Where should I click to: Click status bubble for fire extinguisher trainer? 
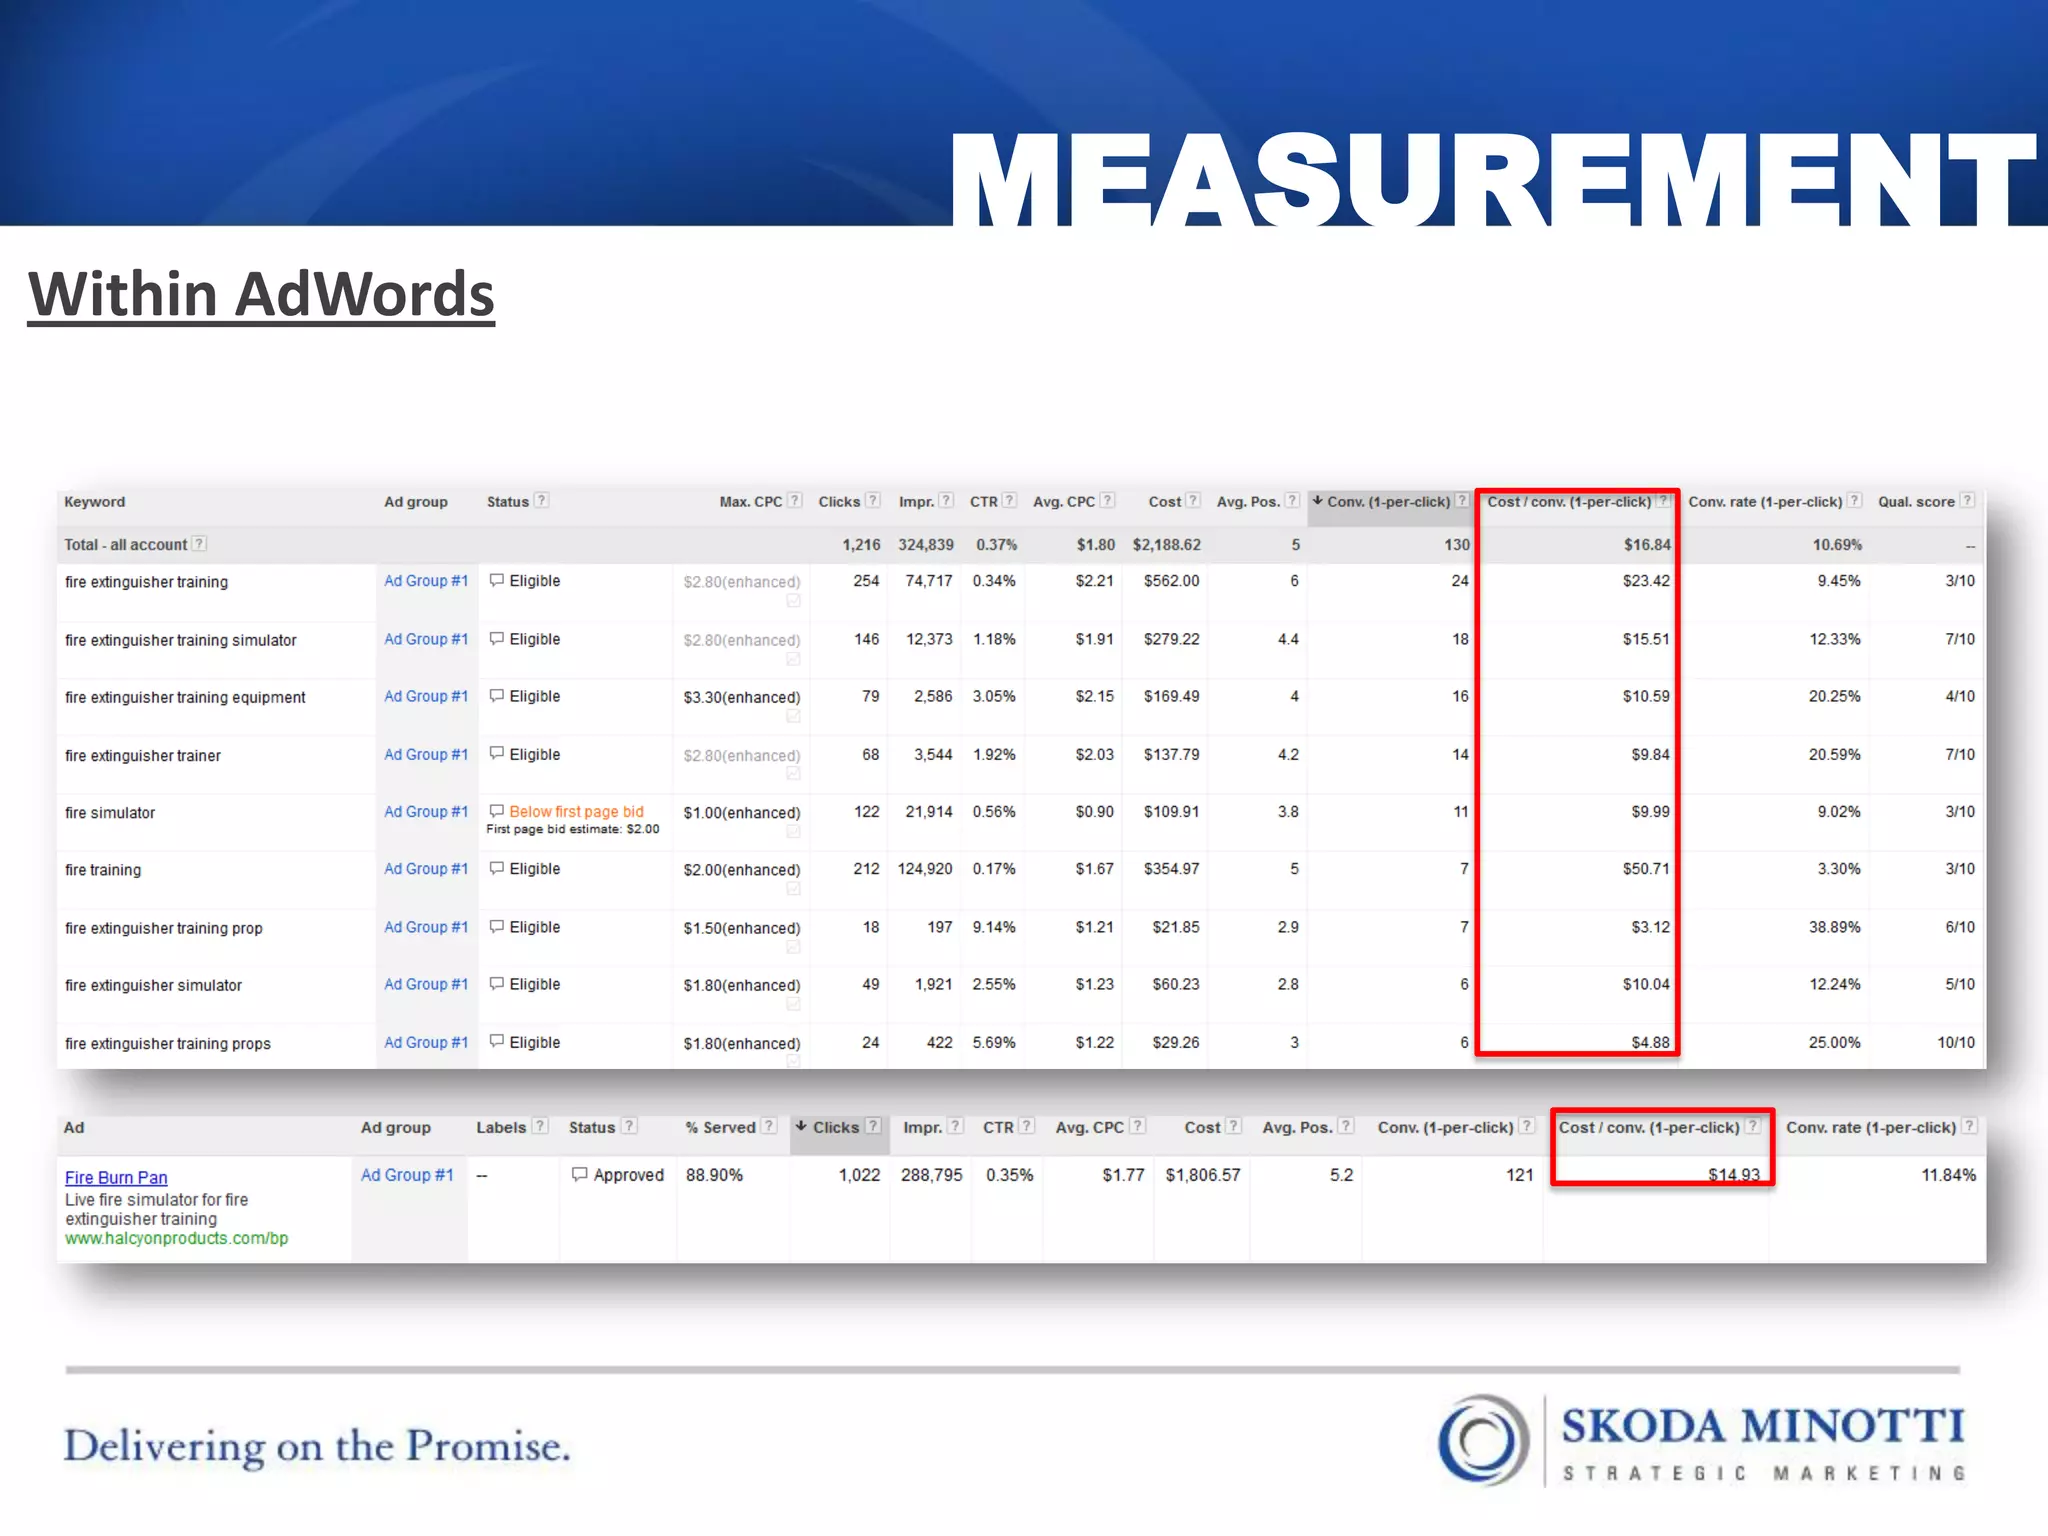click(x=497, y=753)
